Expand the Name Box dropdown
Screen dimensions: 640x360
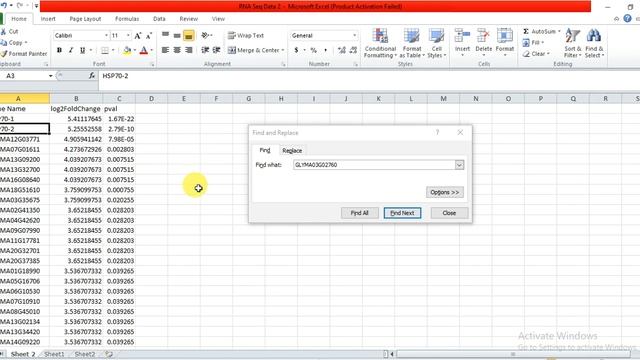(x=51, y=76)
